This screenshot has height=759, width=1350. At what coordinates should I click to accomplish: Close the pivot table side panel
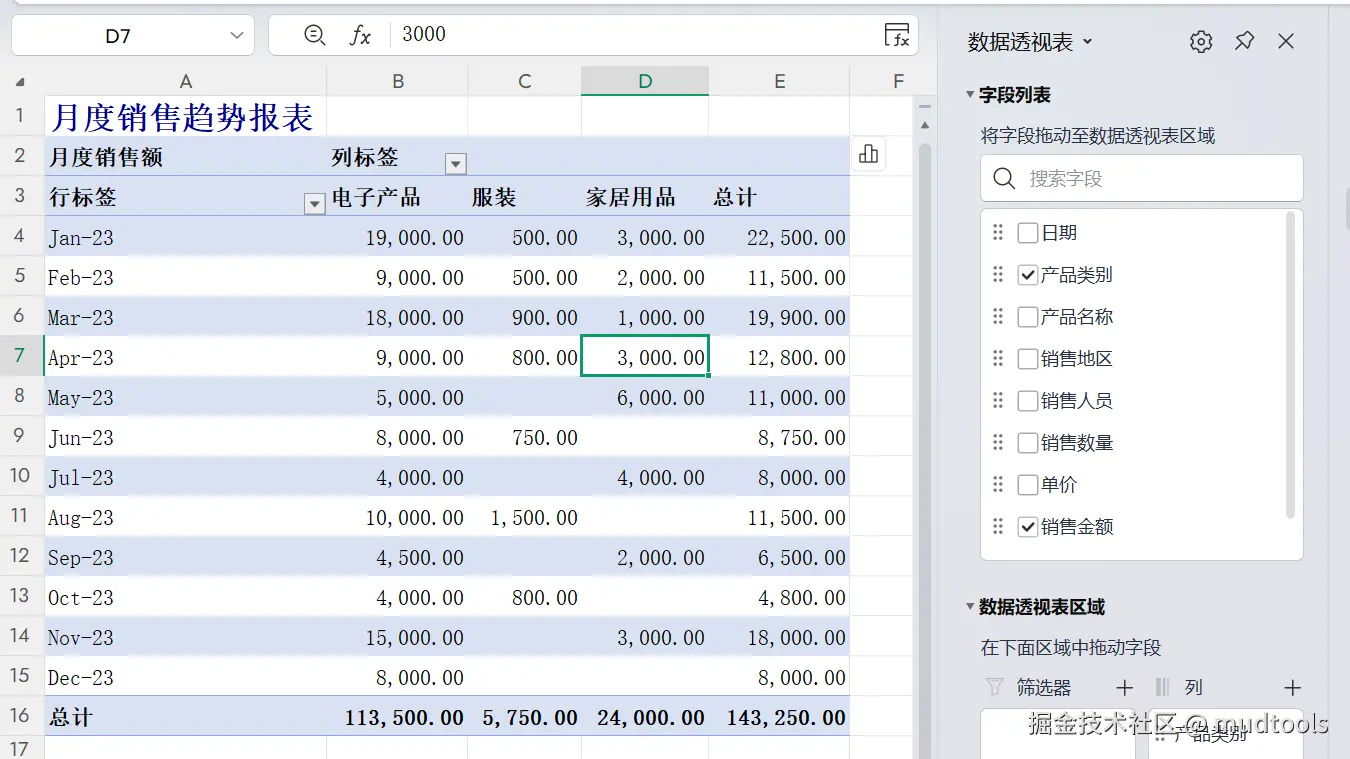(1286, 41)
